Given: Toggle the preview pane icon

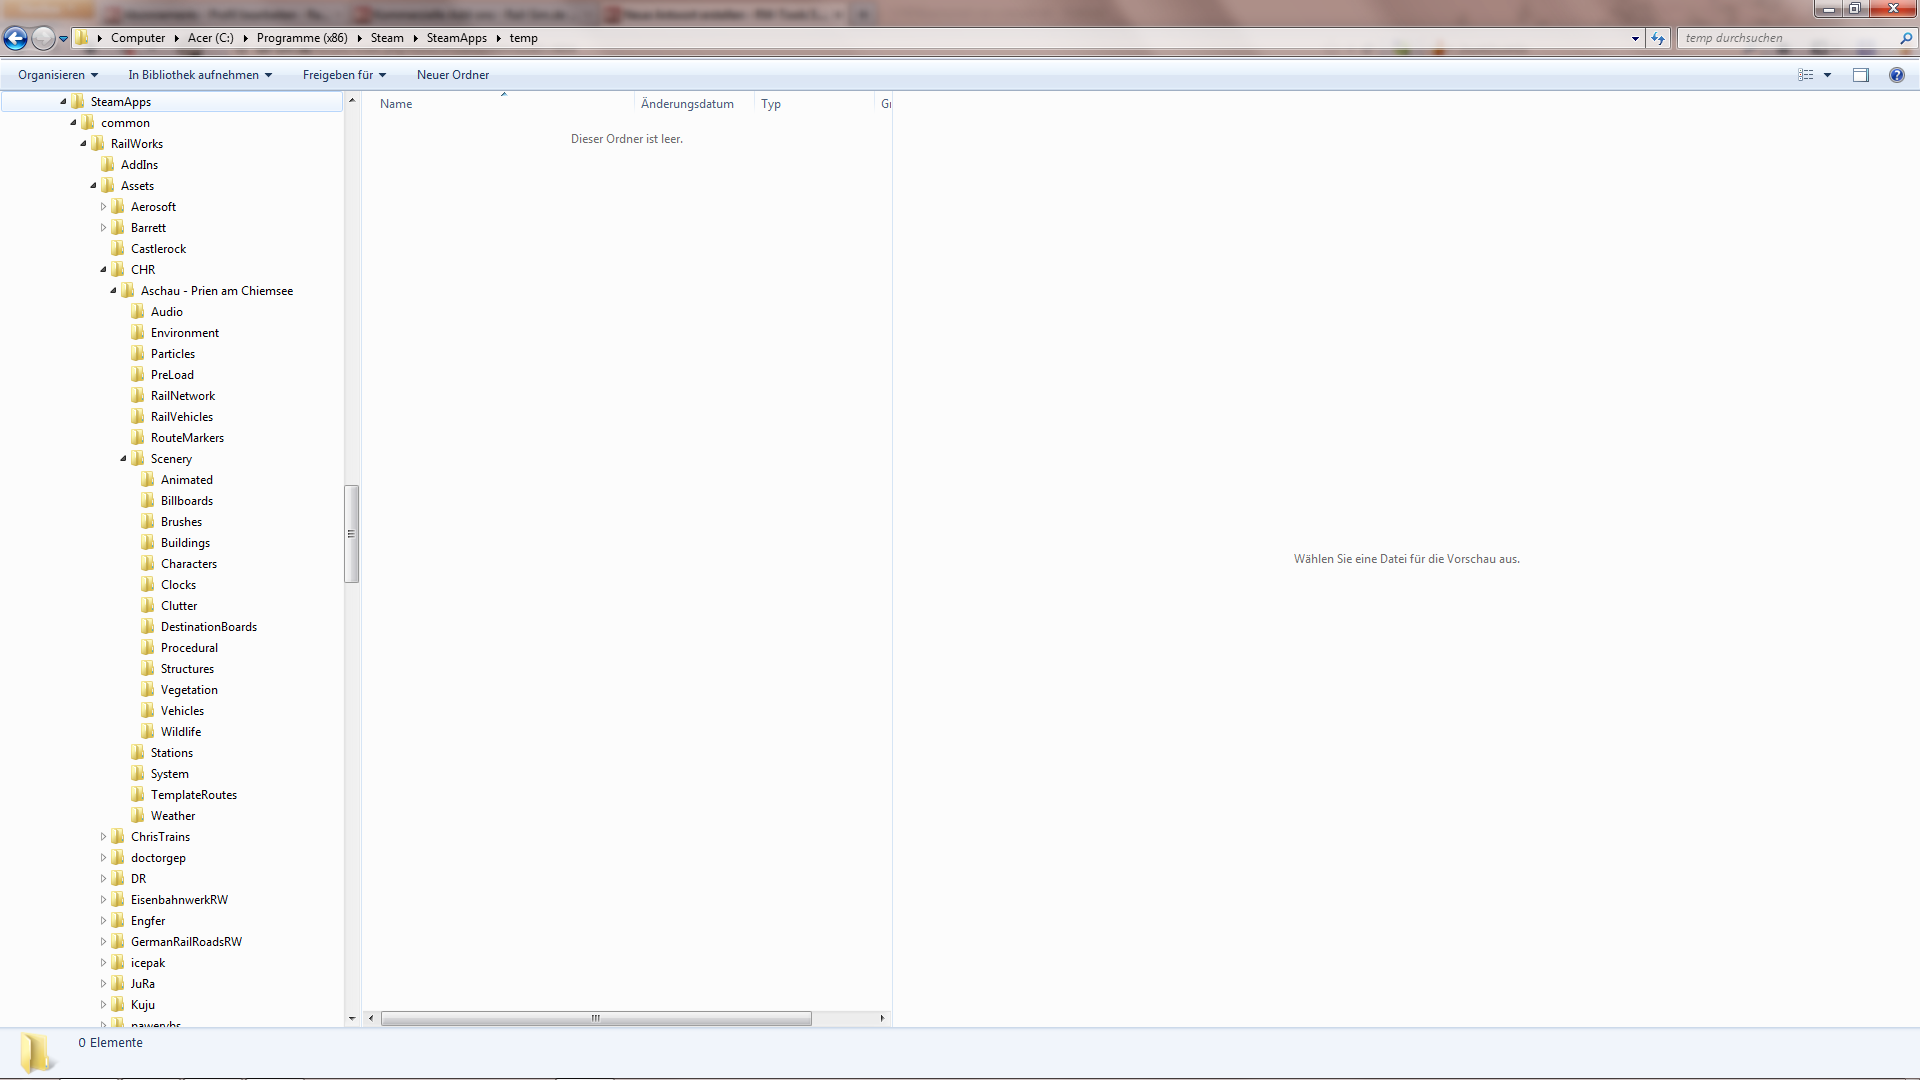Looking at the screenshot, I should point(1860,75).
